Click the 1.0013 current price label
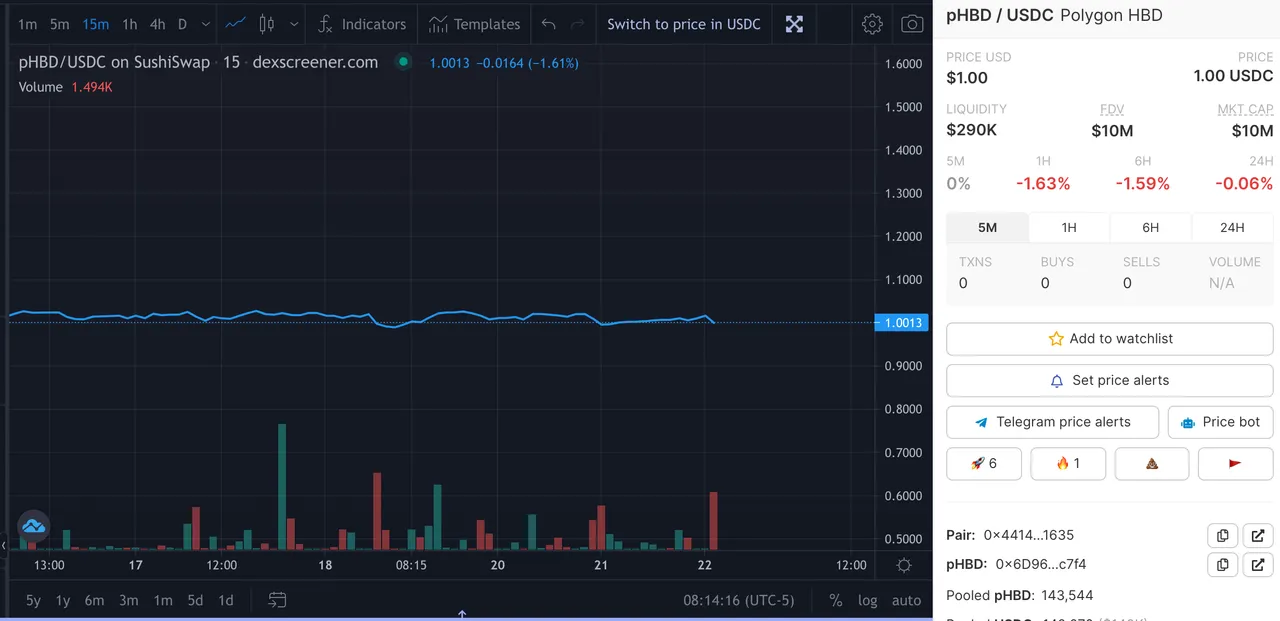The width and height of the screenshot is (1280, 621). pos(901,323)
